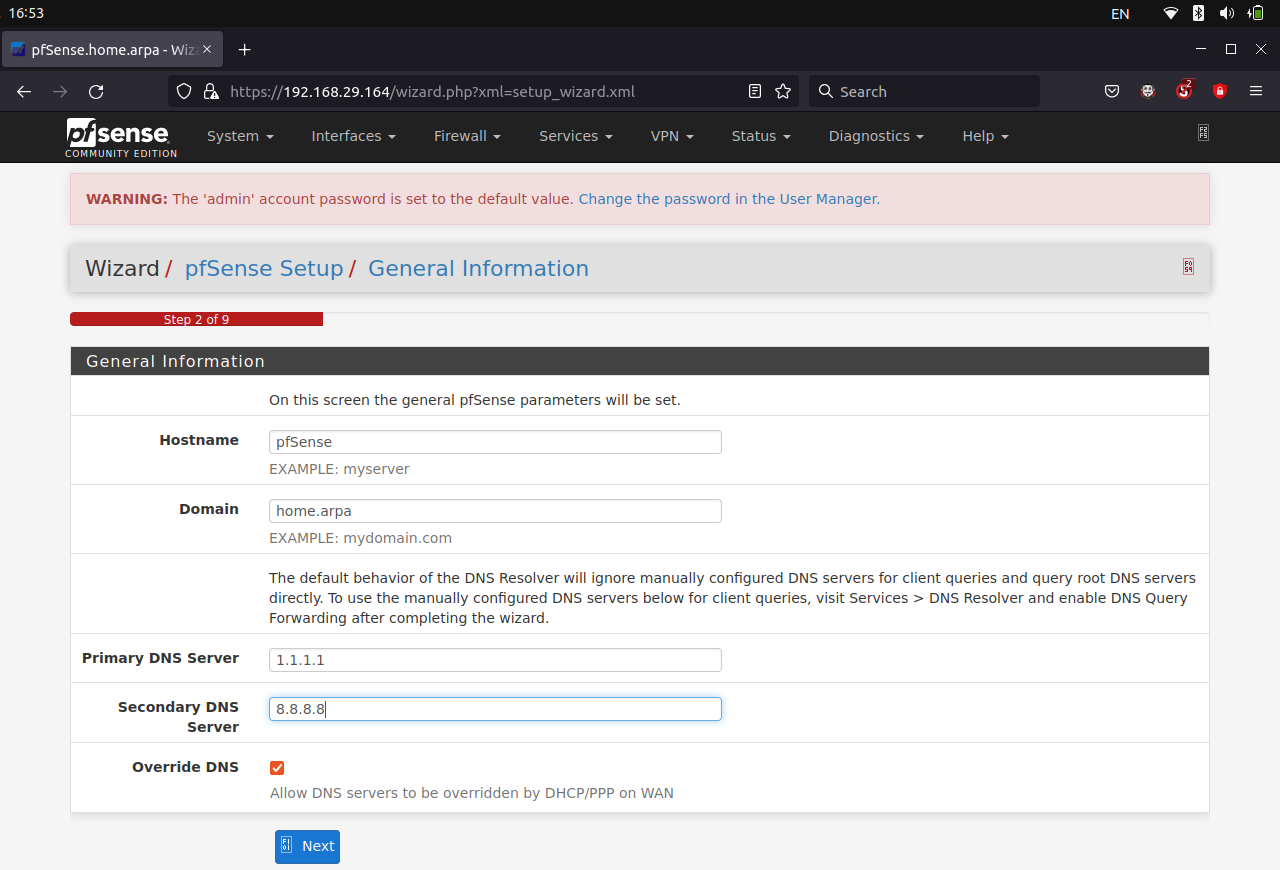The image size is (1280, 870).
Task: Click the Override DNS label
Action: click(185, 767)
